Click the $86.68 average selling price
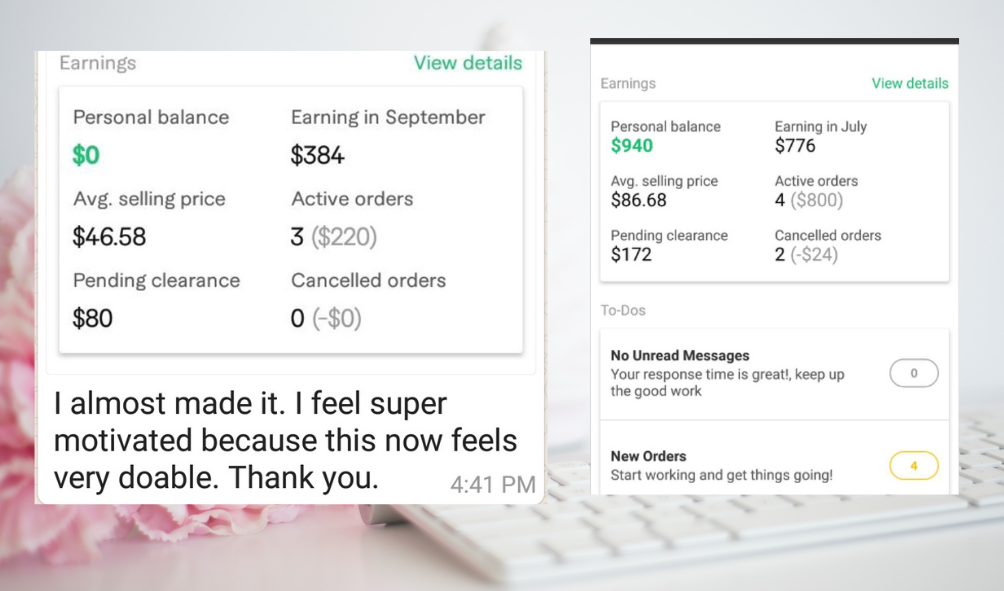Image resolution: width=1004 pixels, height=591 pixels. pyautogui.click(x=638, y=200)
